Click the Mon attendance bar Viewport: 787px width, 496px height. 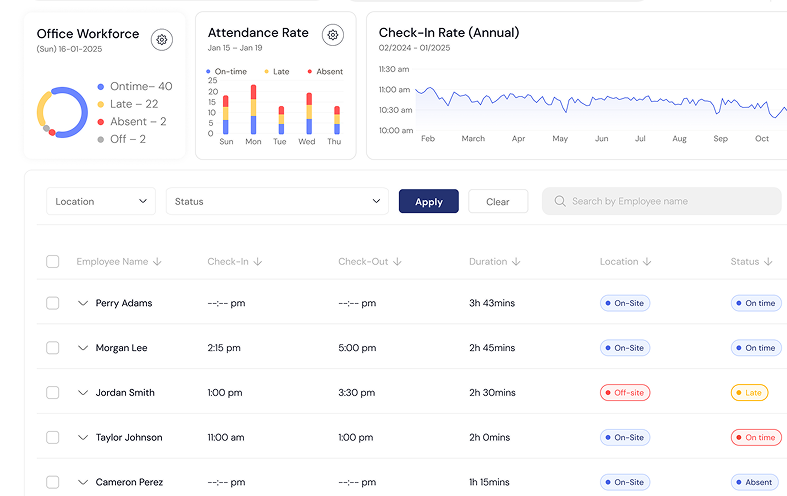253,109
